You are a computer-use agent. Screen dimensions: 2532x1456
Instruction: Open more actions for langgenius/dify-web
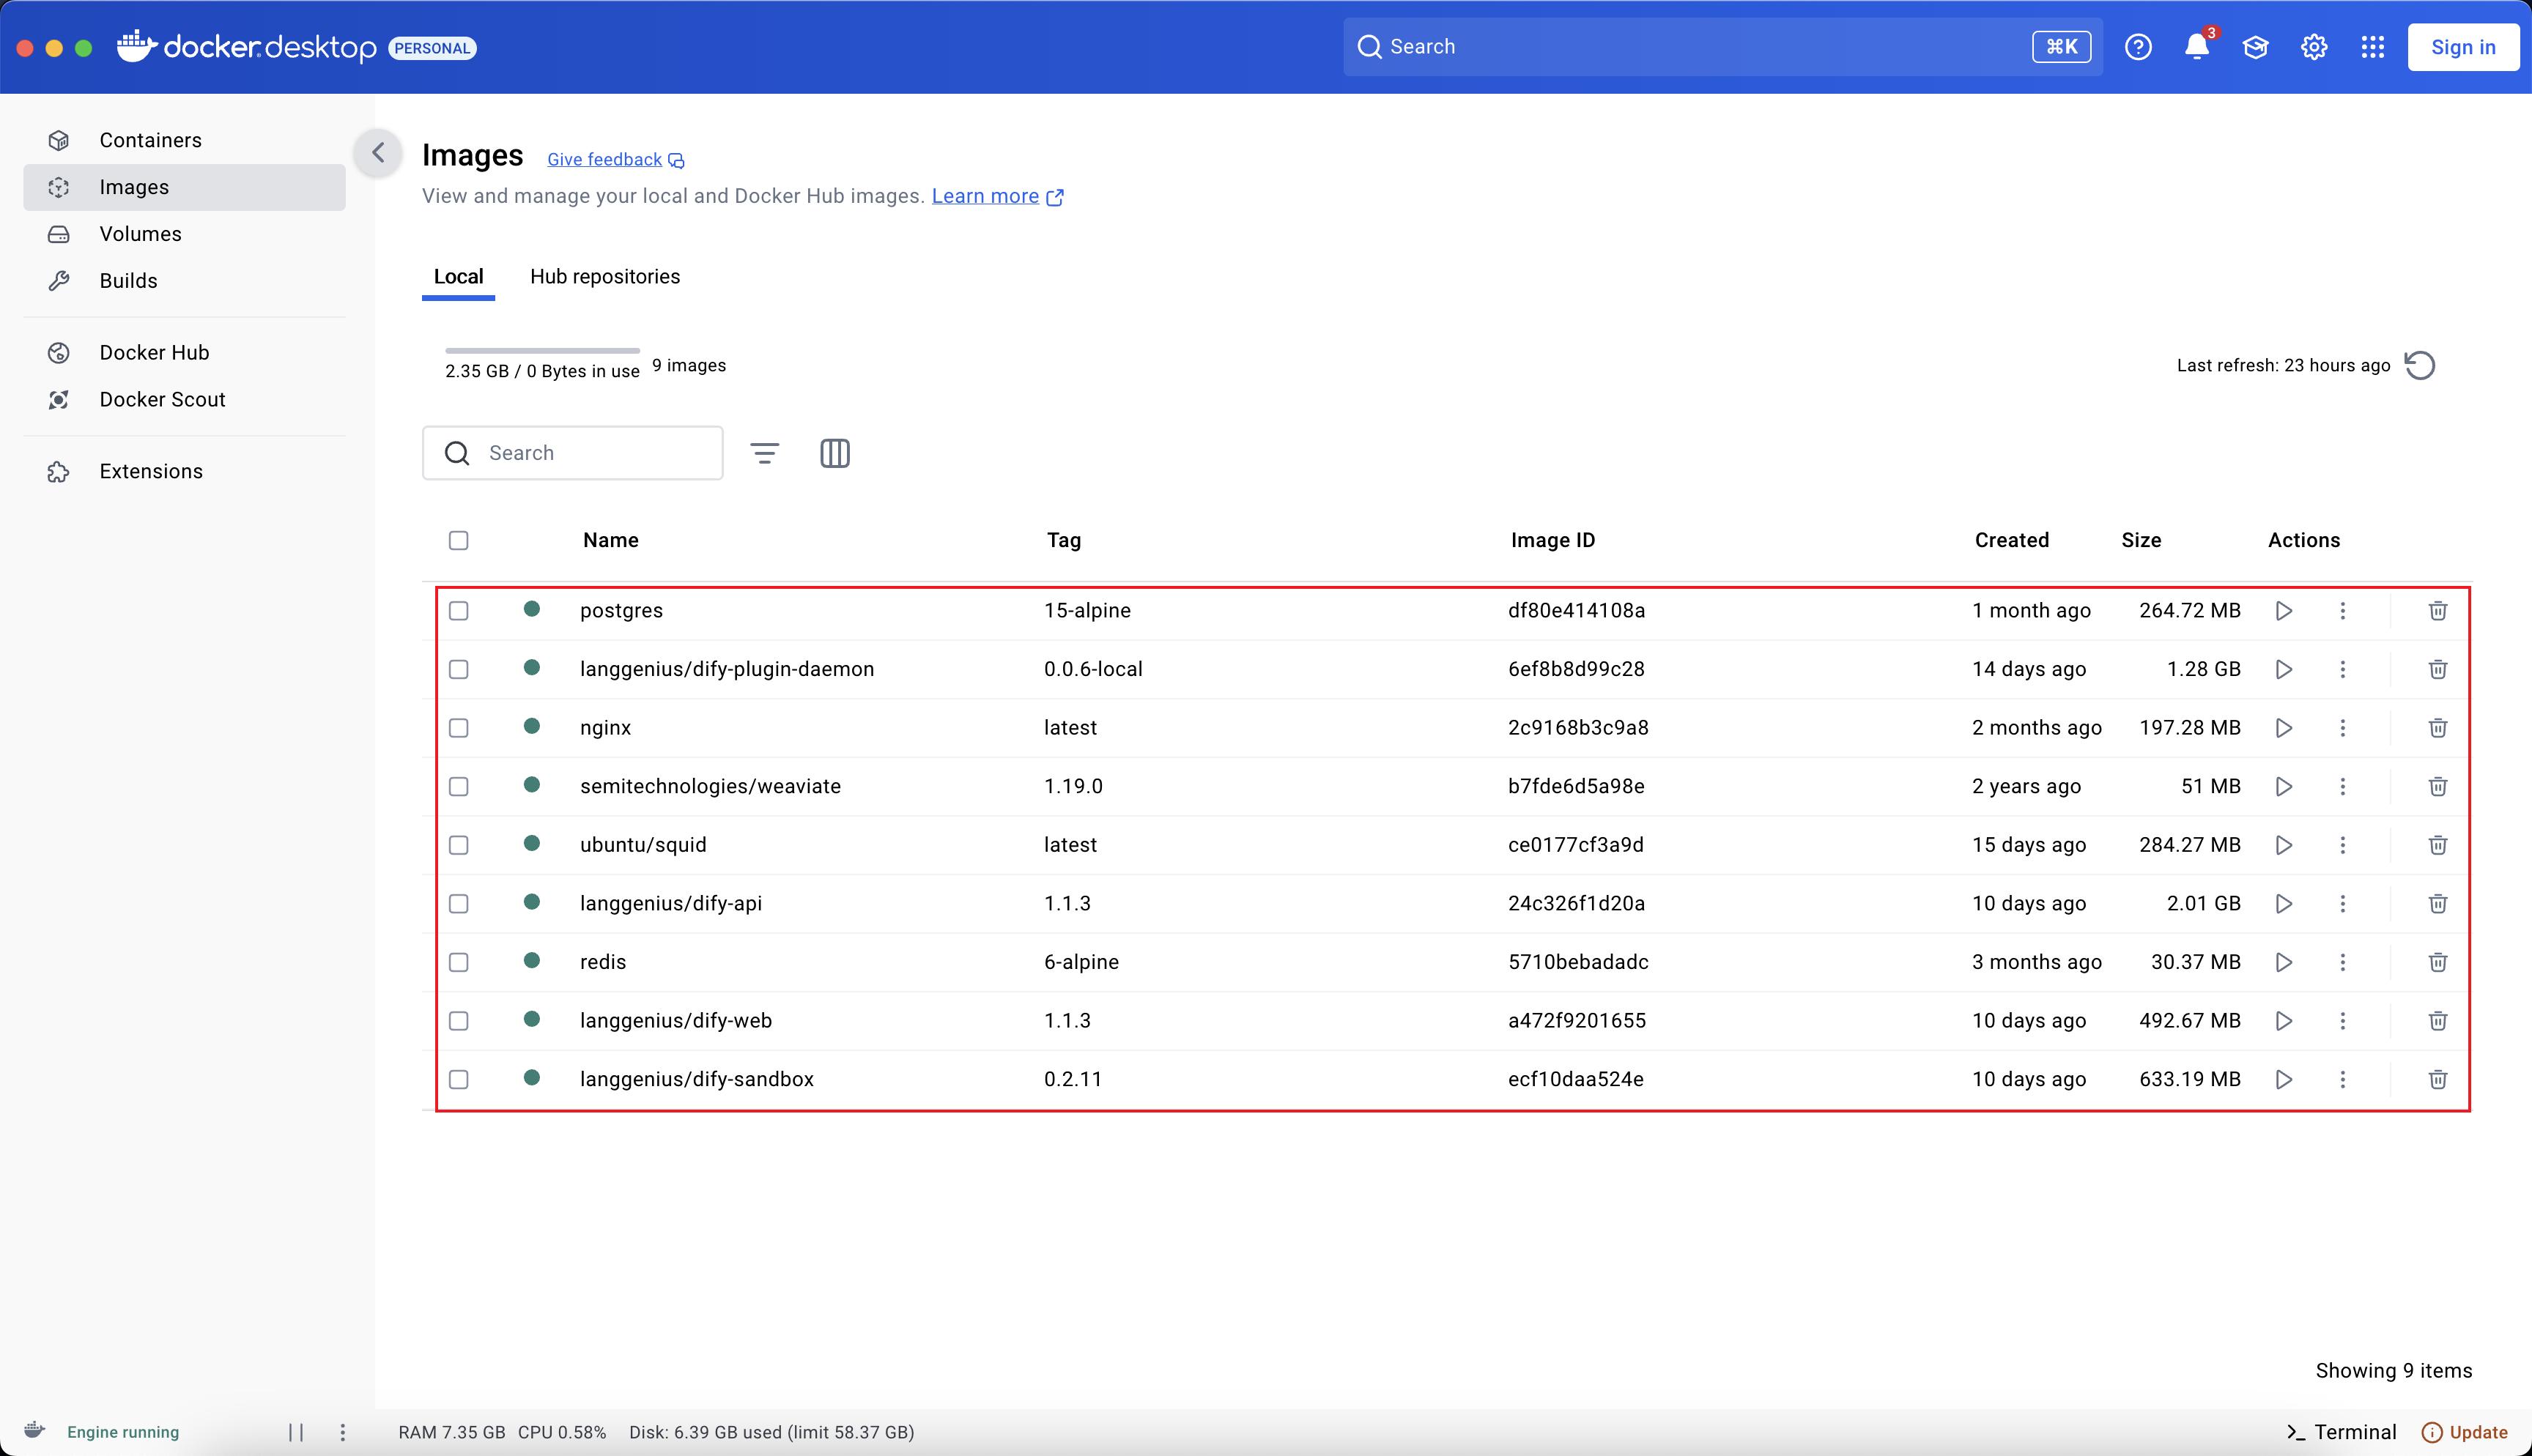2342,1020
